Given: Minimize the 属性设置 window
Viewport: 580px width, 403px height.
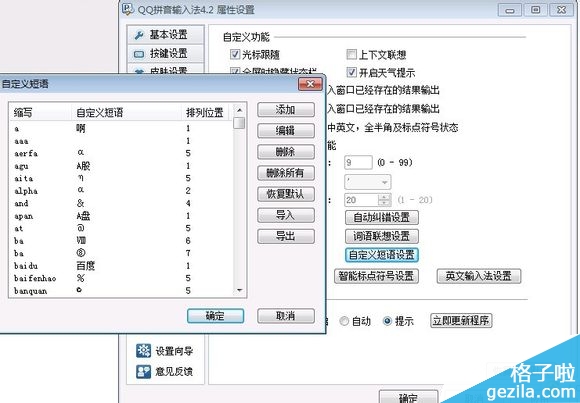Looking at the screenshot, I should coord(510,10).
